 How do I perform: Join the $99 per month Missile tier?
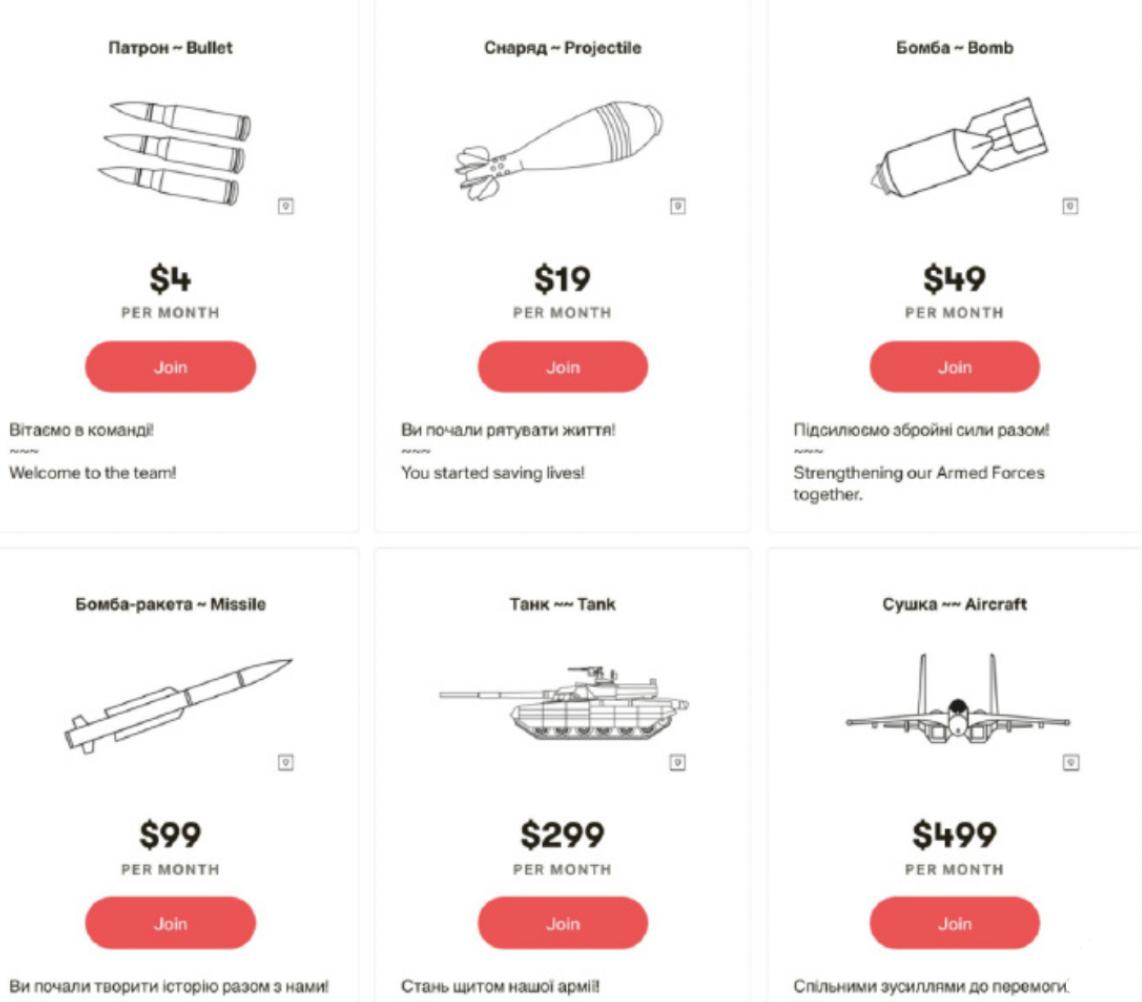[171, 923]
